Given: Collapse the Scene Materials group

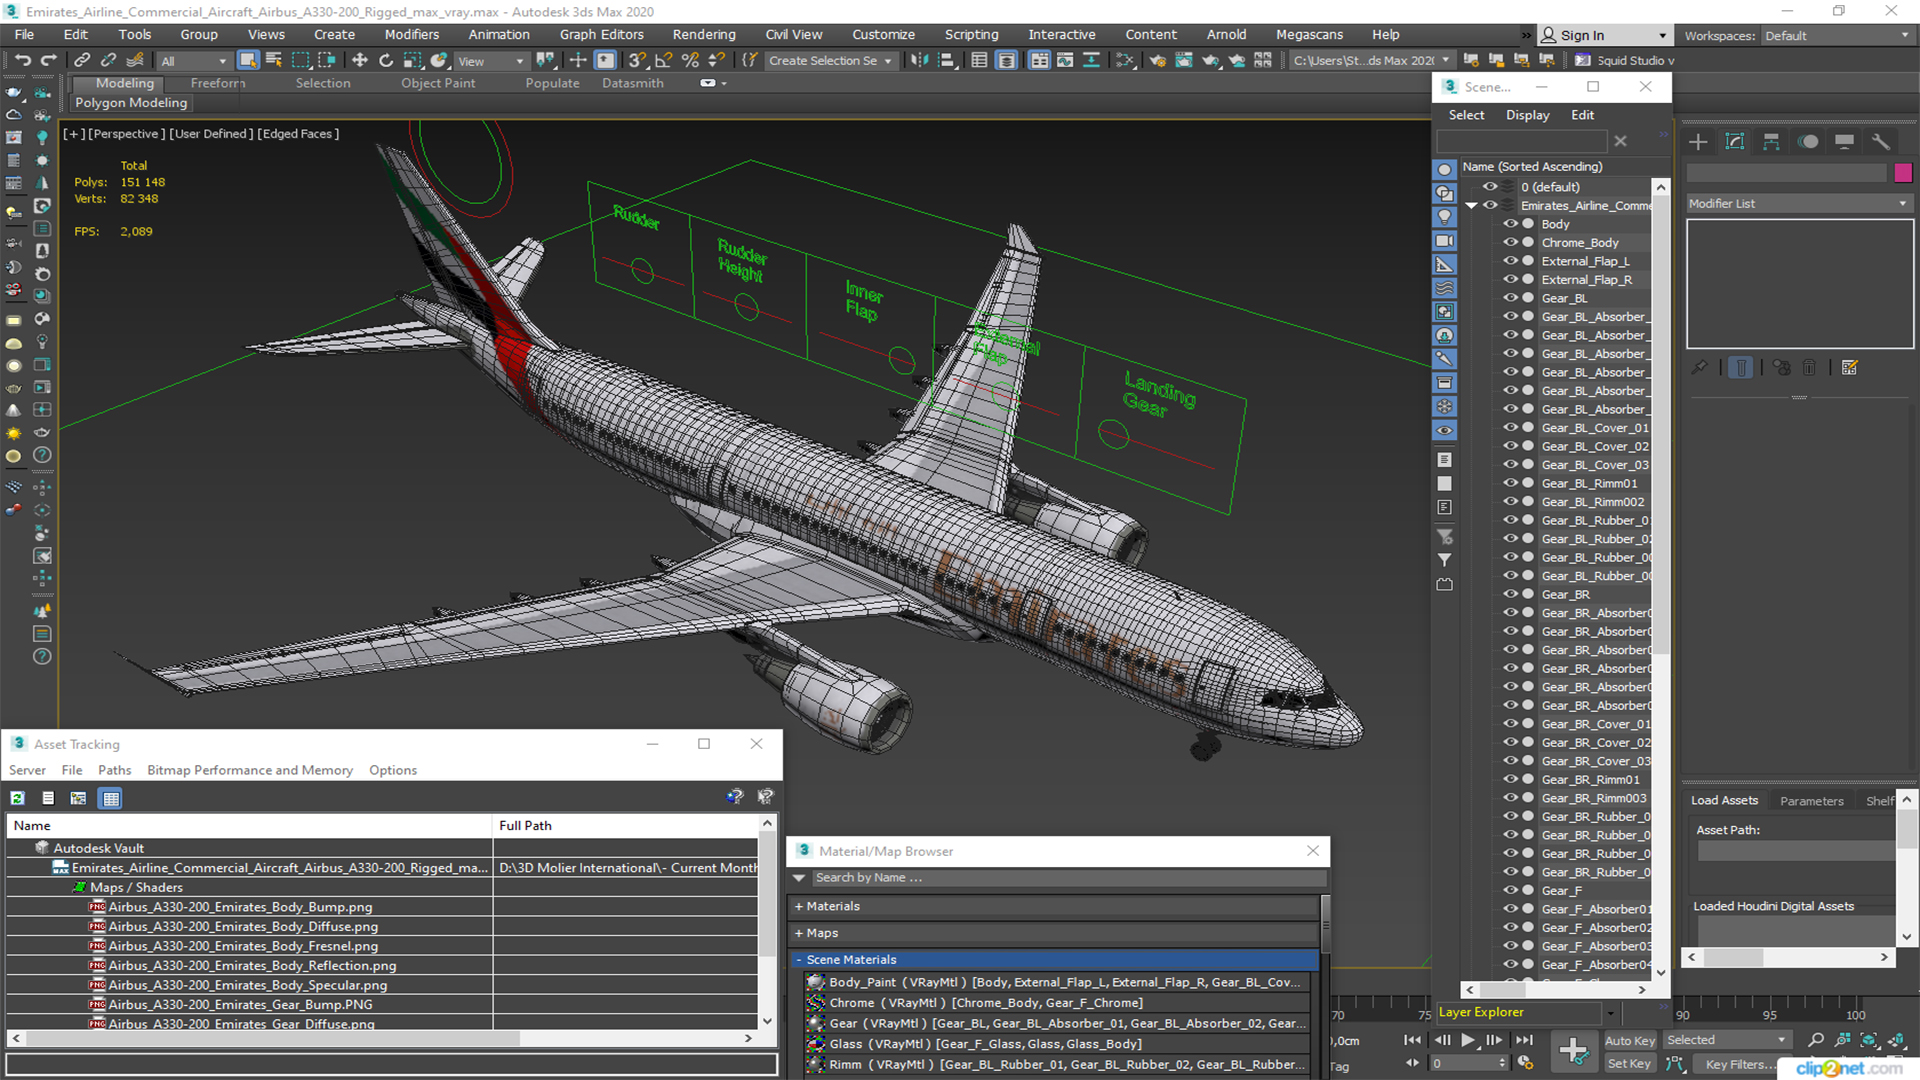Looking at the screenshot, I should (799, 960).
